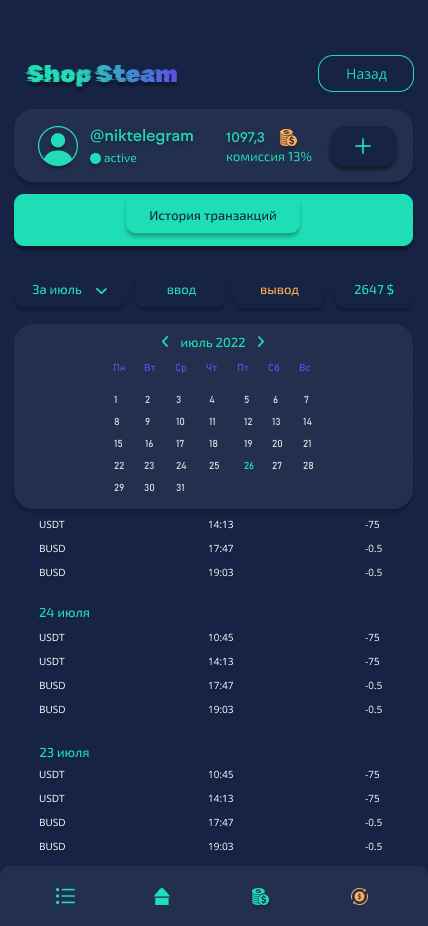Screen dimensions: 428x926
Task: Click the Shop Steam logo
Action: pos(102,75)
